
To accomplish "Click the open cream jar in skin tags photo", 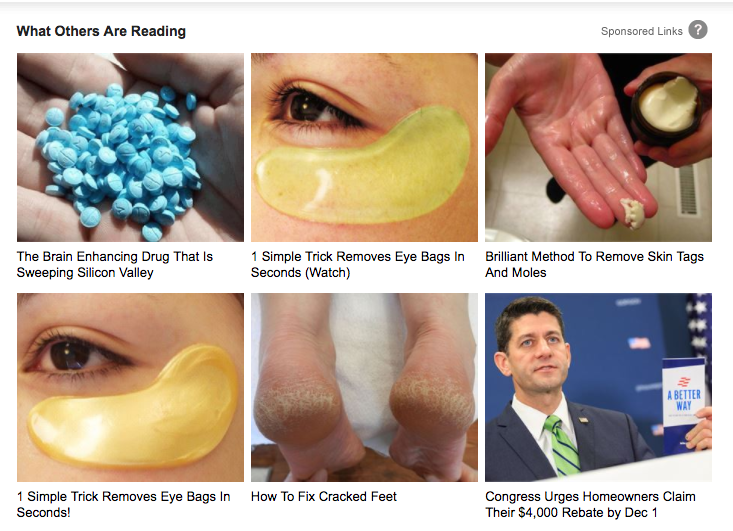I will point(667,107).
